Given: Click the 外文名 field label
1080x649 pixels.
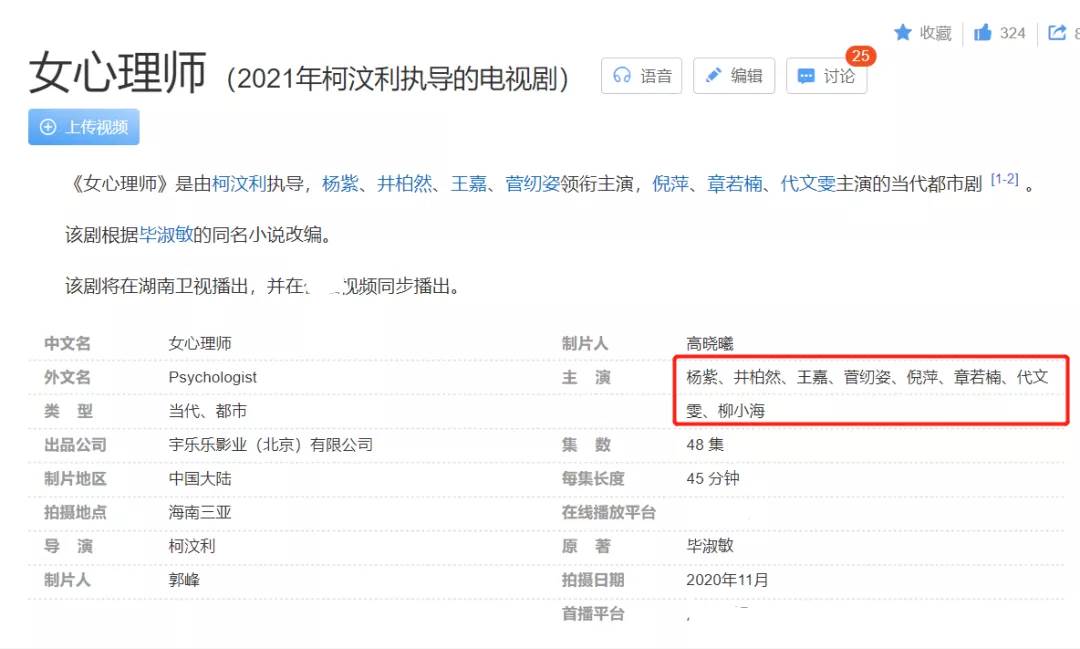Looking at the screenshot, I should 68,377.
